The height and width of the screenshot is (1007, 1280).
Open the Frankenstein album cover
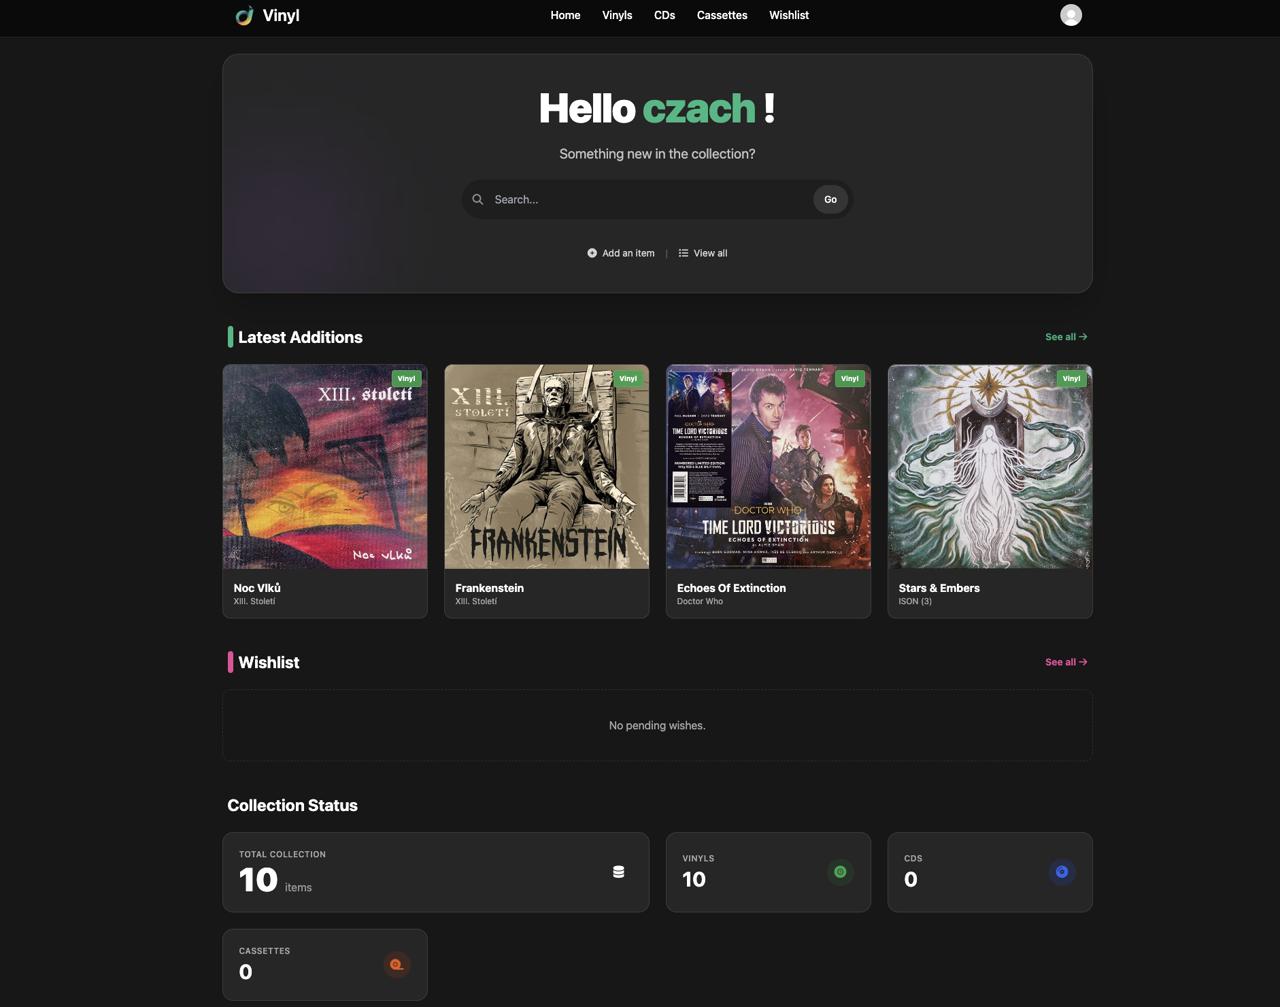pos(547,467)
